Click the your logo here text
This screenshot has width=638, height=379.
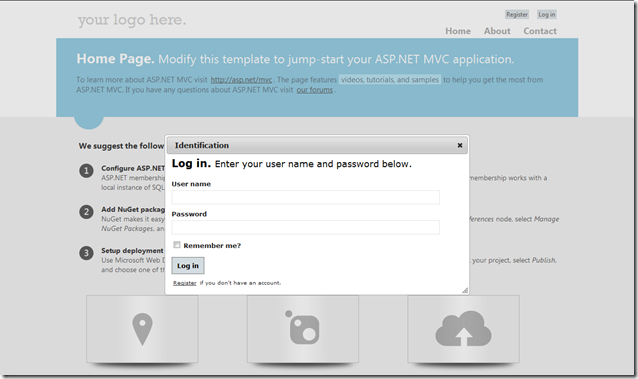pos(132,20)
